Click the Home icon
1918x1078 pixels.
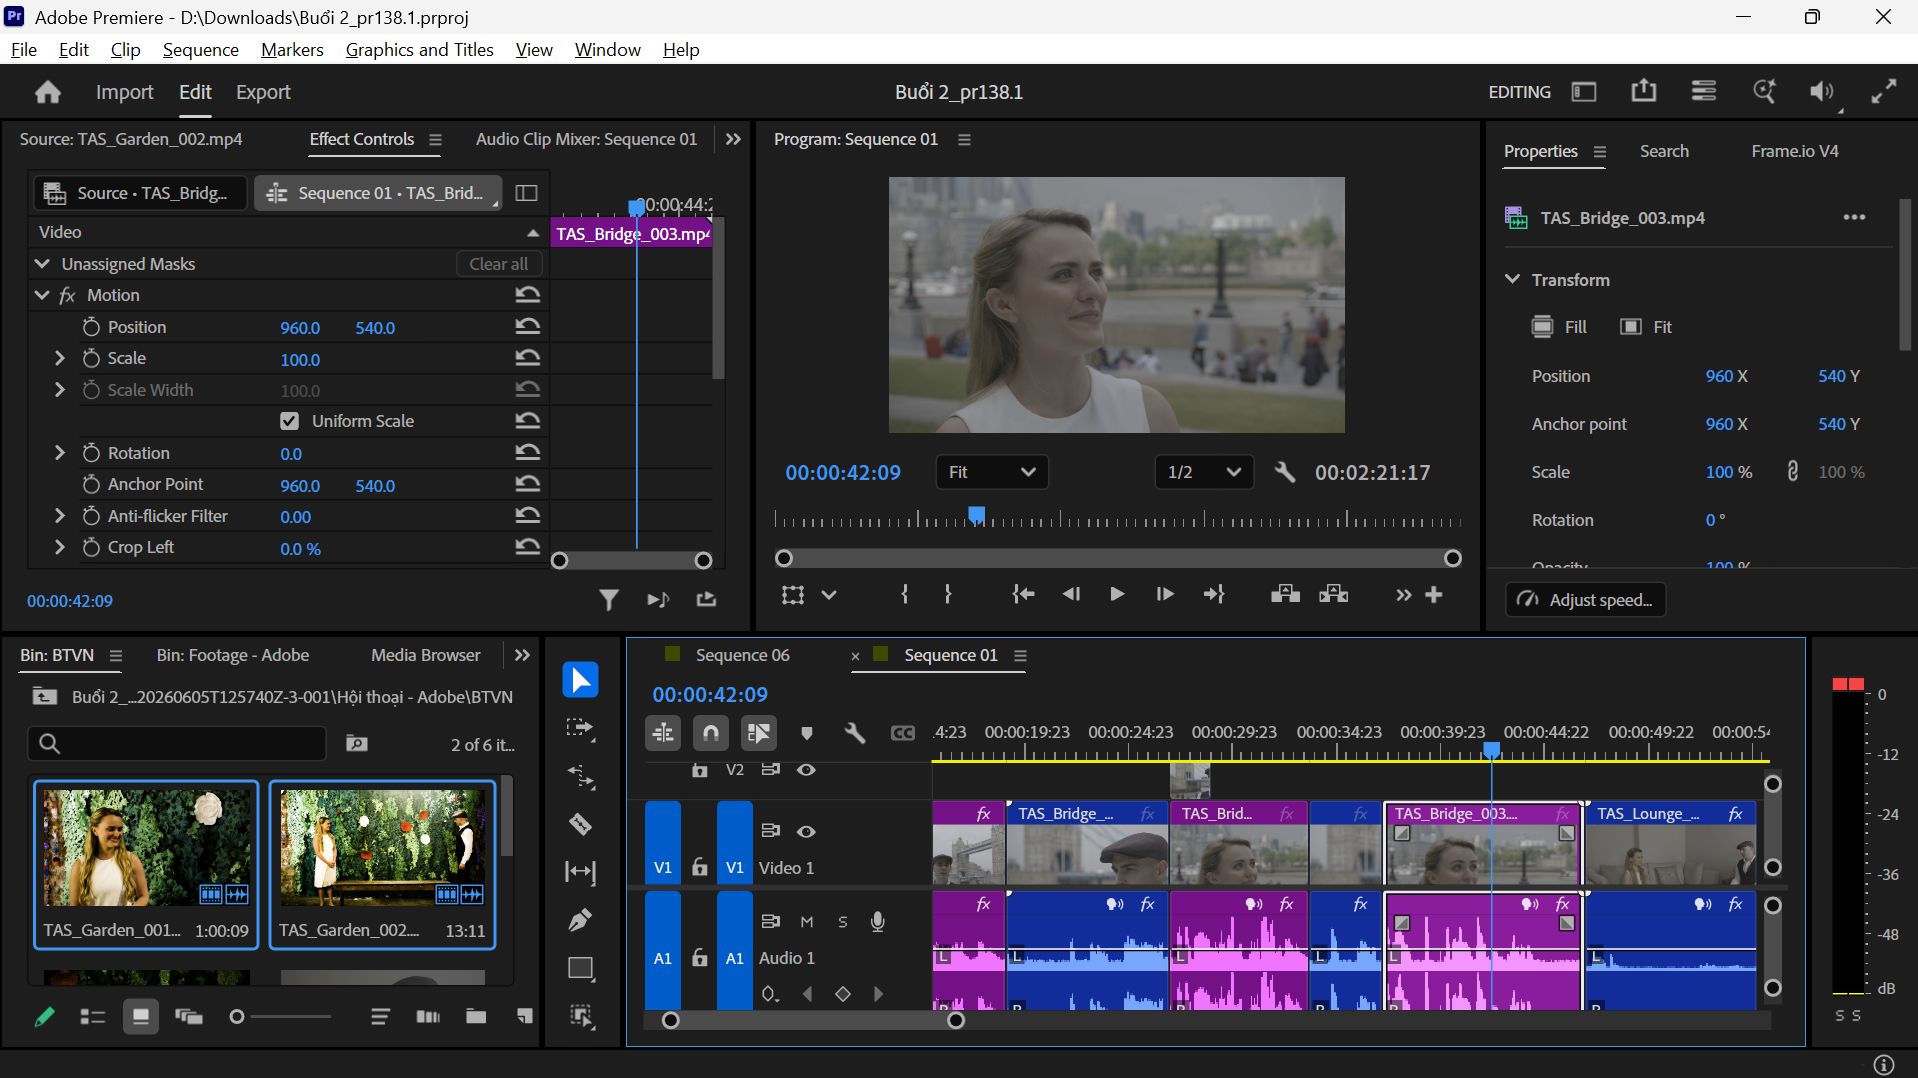48,92
